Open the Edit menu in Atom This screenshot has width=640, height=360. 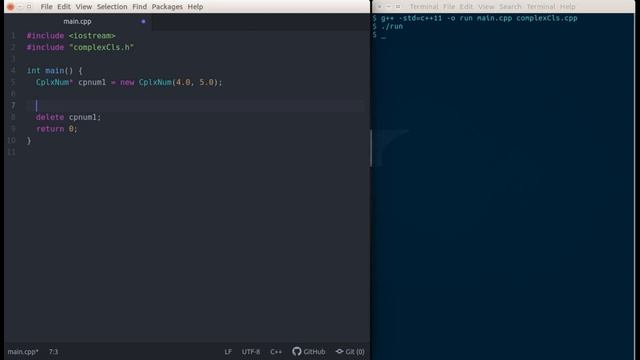pos(64,7)
